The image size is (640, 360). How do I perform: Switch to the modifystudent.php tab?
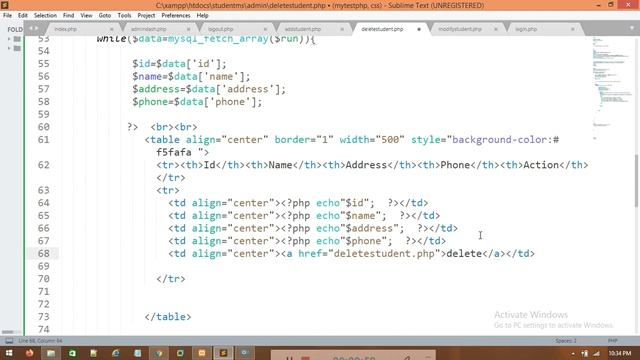pyautogui.click(x=460, y=29)
